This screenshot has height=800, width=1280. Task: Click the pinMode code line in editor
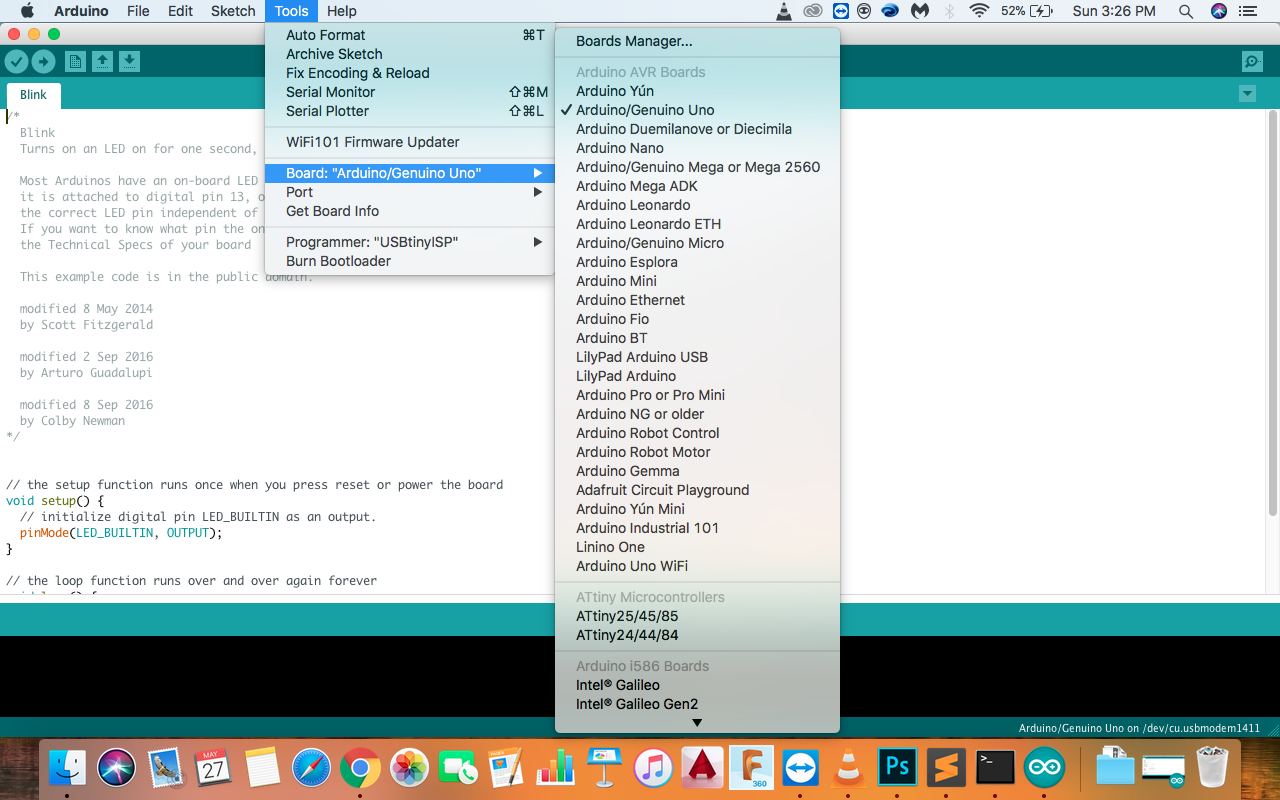(x=121, y=533)
